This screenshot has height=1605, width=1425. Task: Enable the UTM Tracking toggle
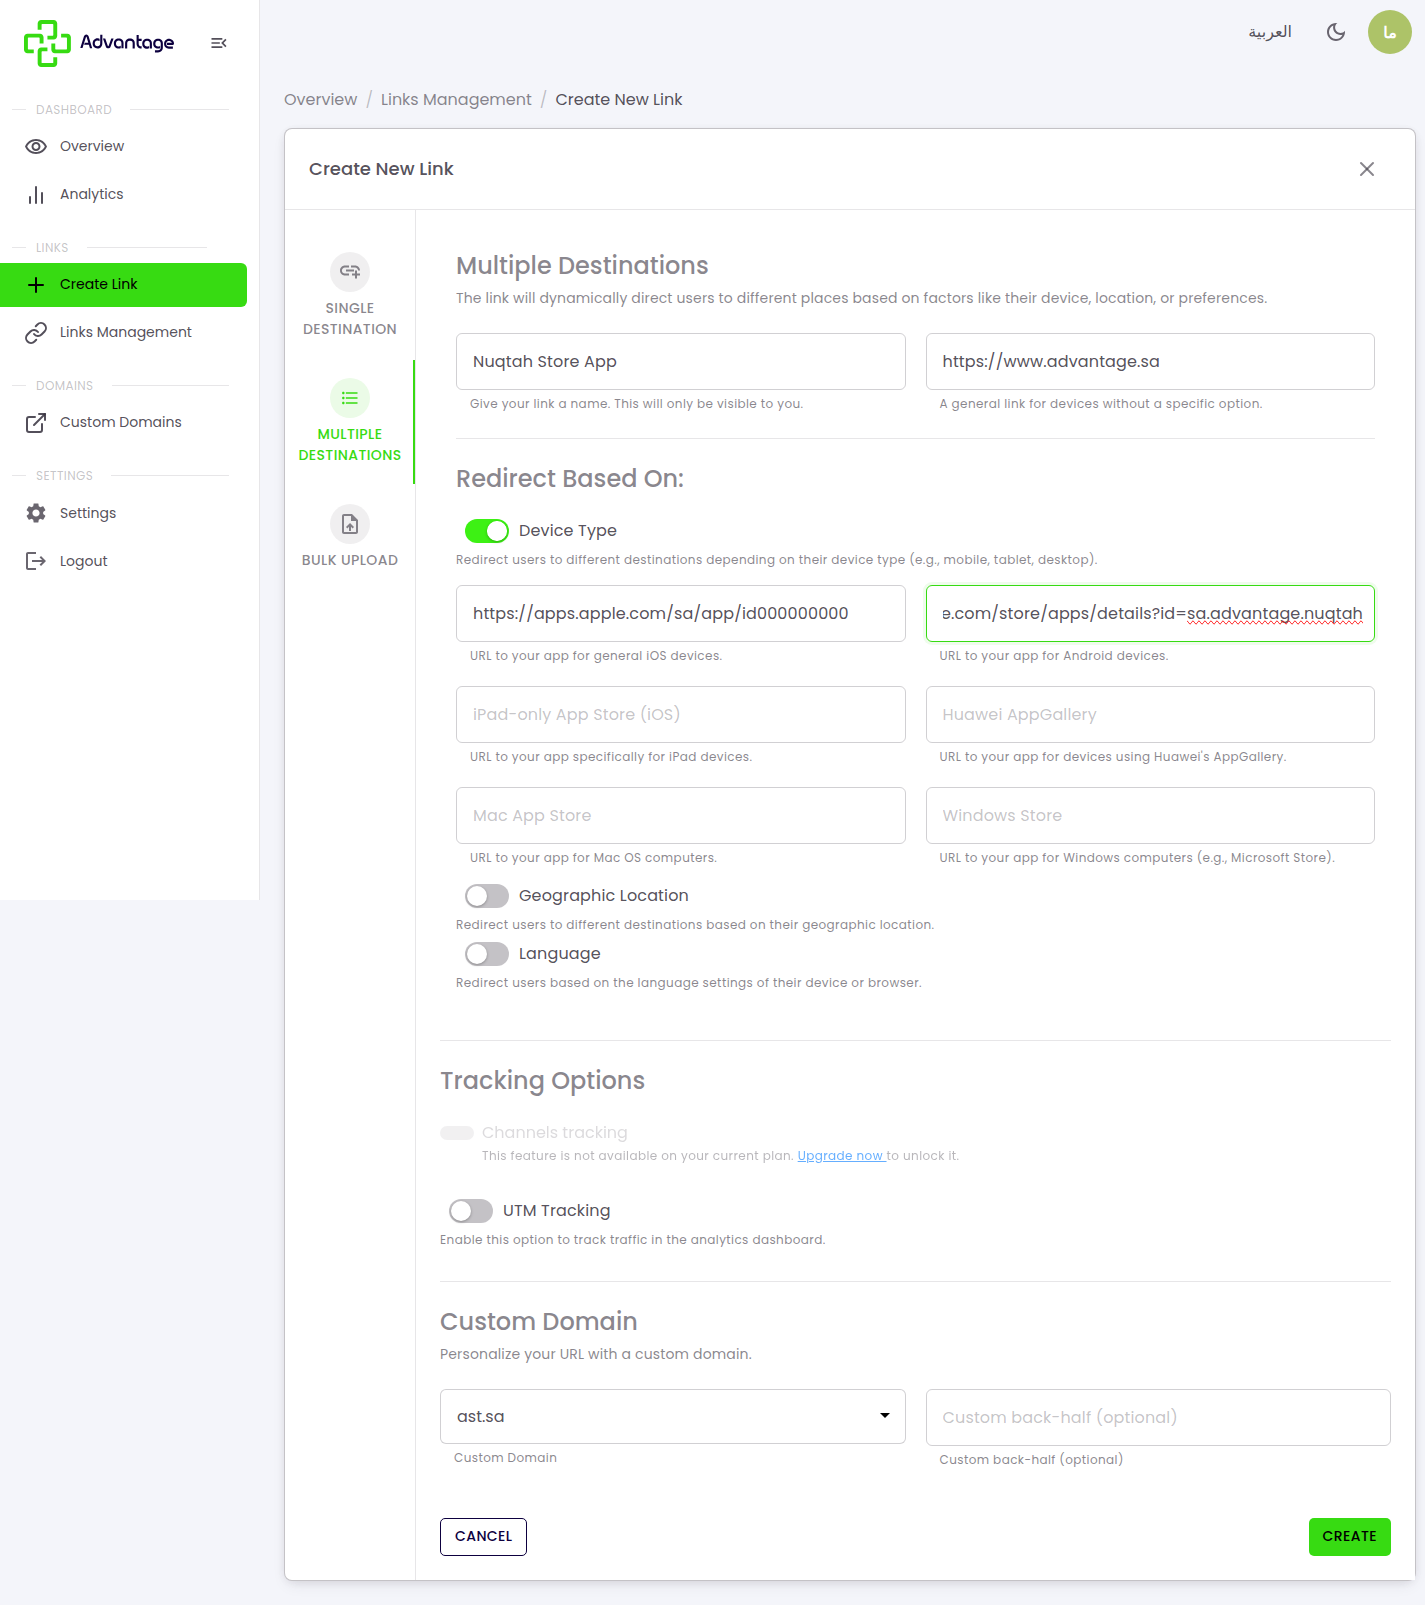pyautogui.click(x=471, y=1211)
